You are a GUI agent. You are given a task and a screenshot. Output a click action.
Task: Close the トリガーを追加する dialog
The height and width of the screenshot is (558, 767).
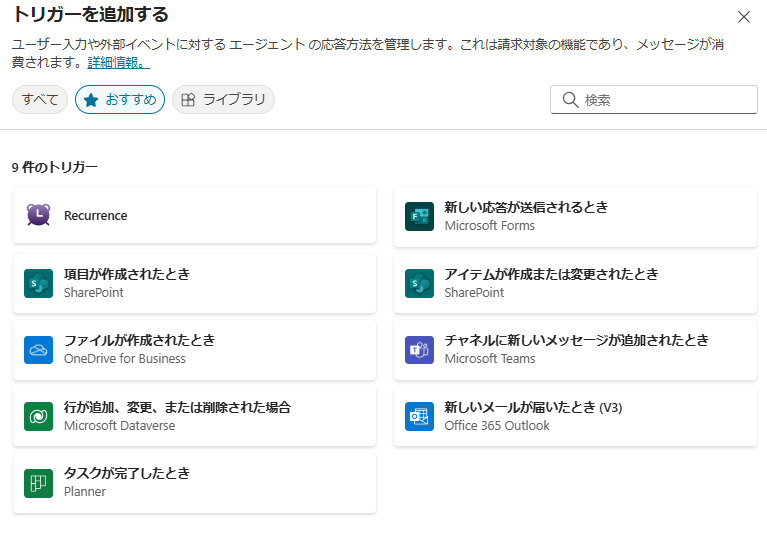pyautogui.click(x=744, y=17)
